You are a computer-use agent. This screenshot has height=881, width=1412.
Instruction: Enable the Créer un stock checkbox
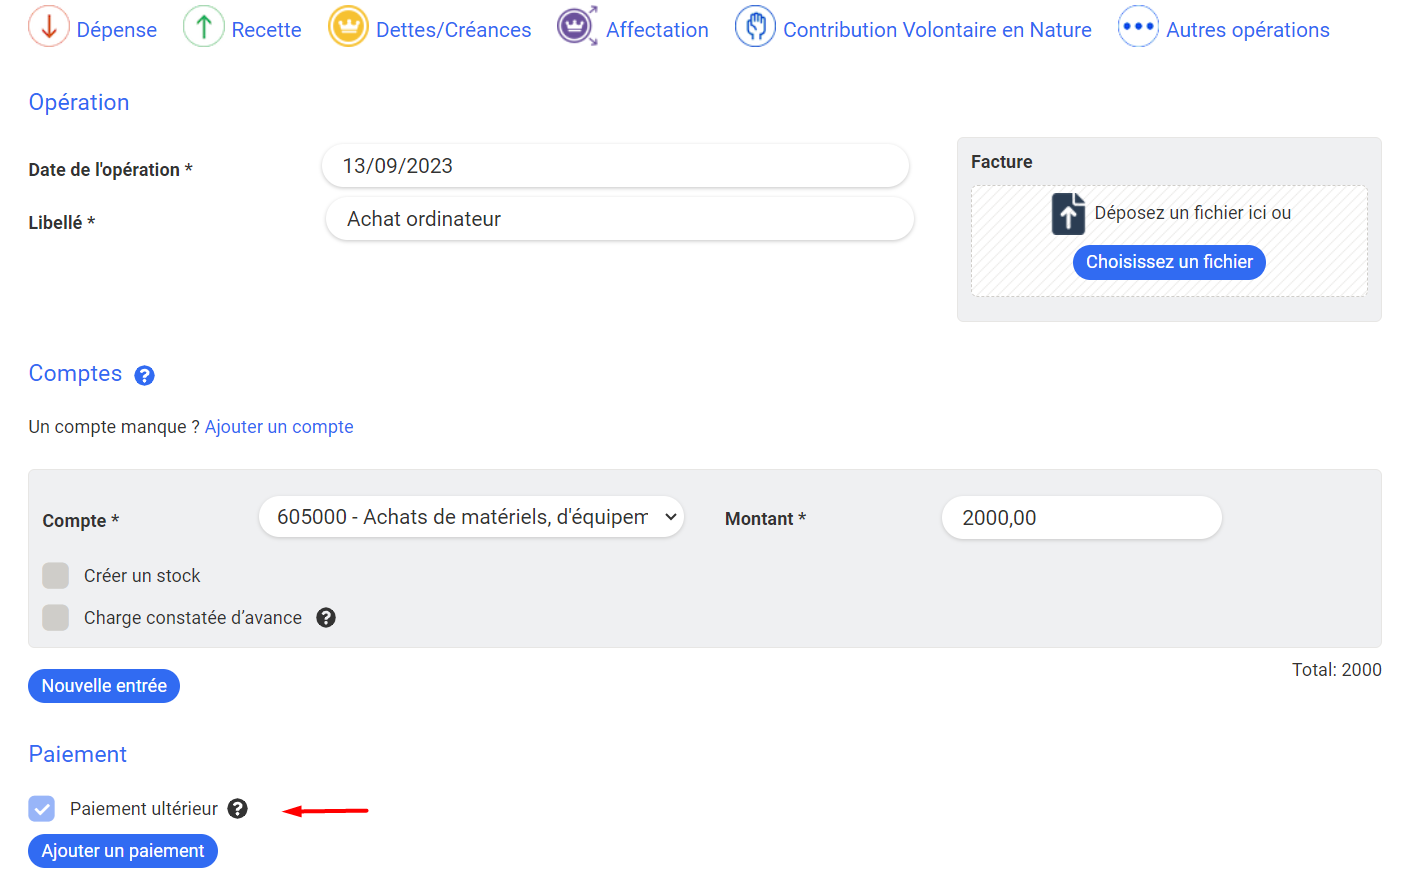click(56, 576)
